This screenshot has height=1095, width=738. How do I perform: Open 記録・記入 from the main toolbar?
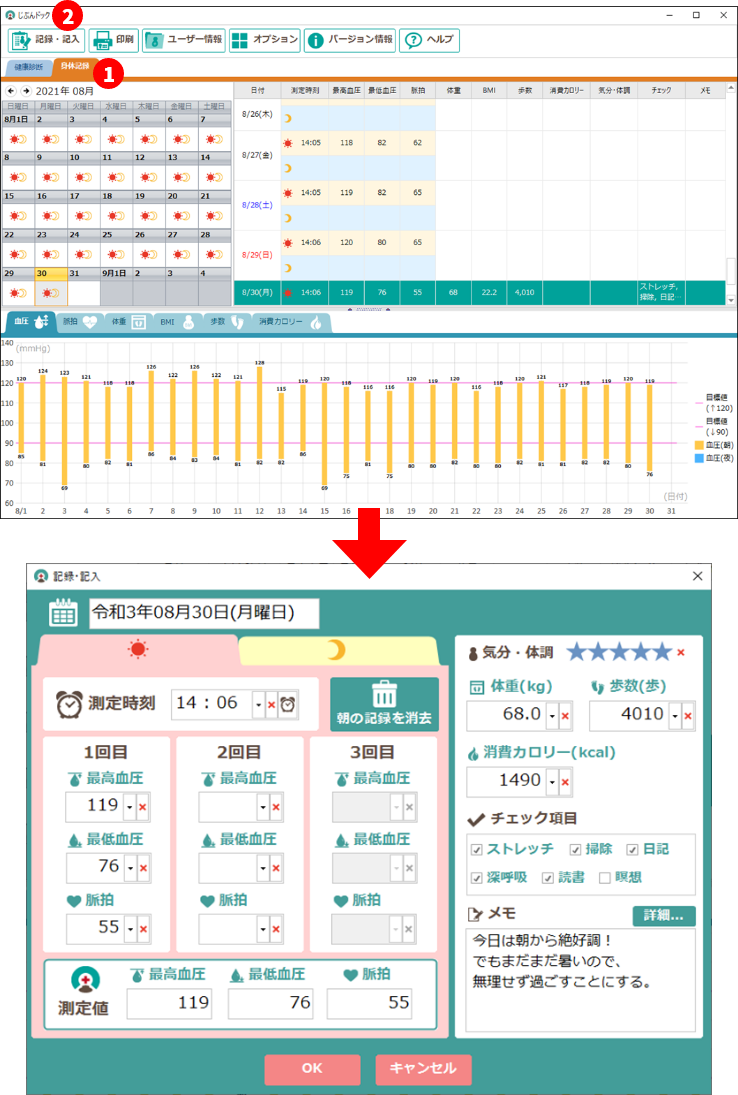point(47,40)
